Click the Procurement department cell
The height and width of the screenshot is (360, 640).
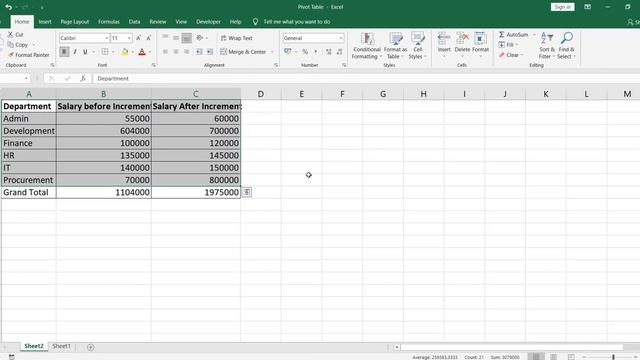click(x=29, y=180)
